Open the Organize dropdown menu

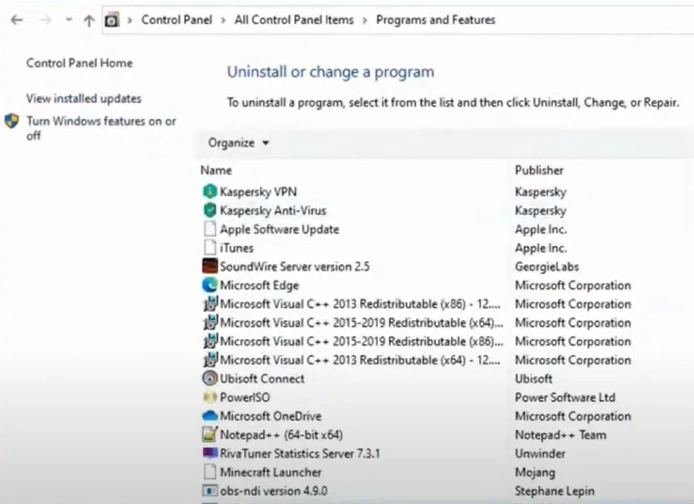[x=239, y=143]
